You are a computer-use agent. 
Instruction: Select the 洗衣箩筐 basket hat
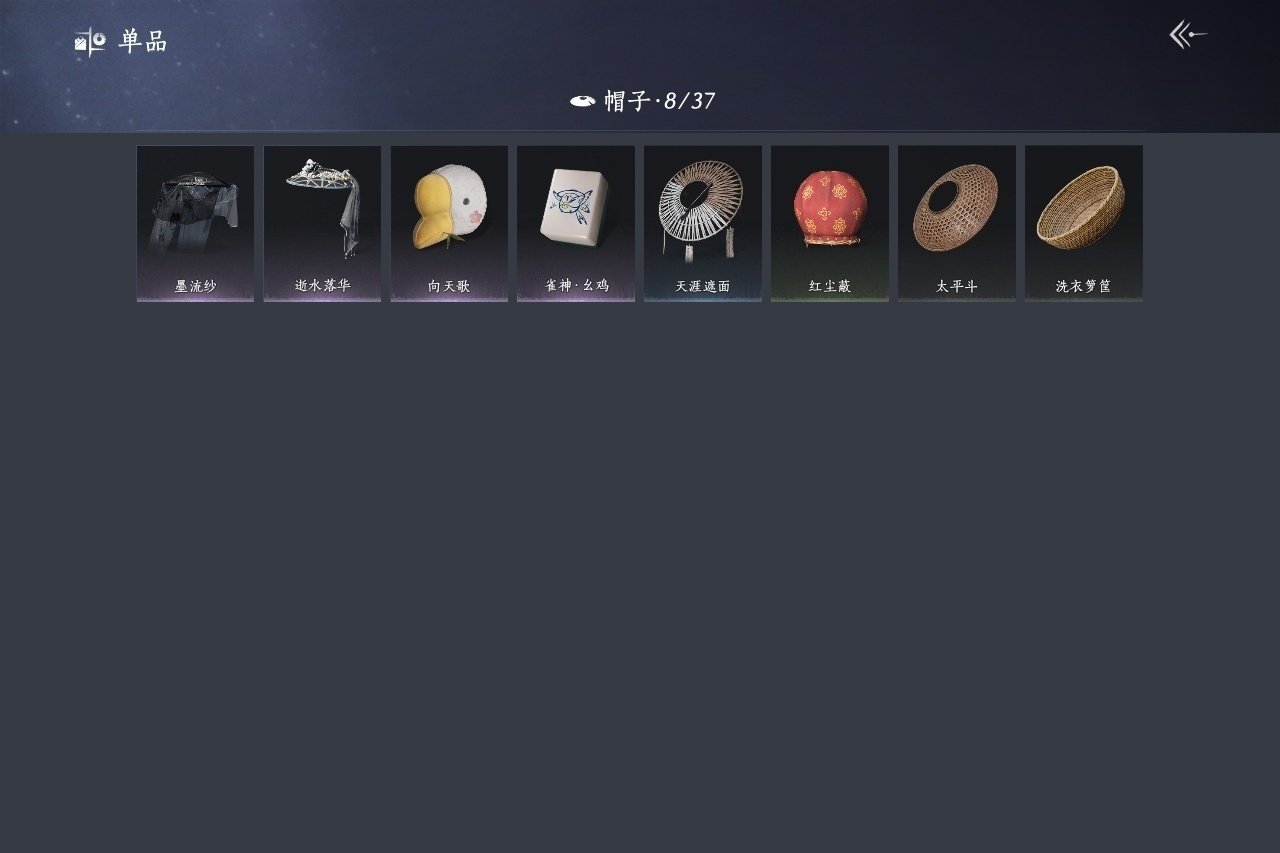click(1082, 207)
